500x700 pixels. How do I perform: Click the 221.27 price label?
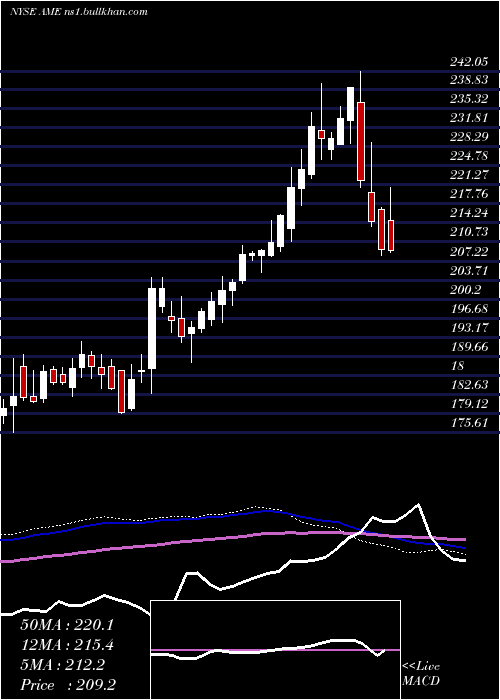click(468, 175)
